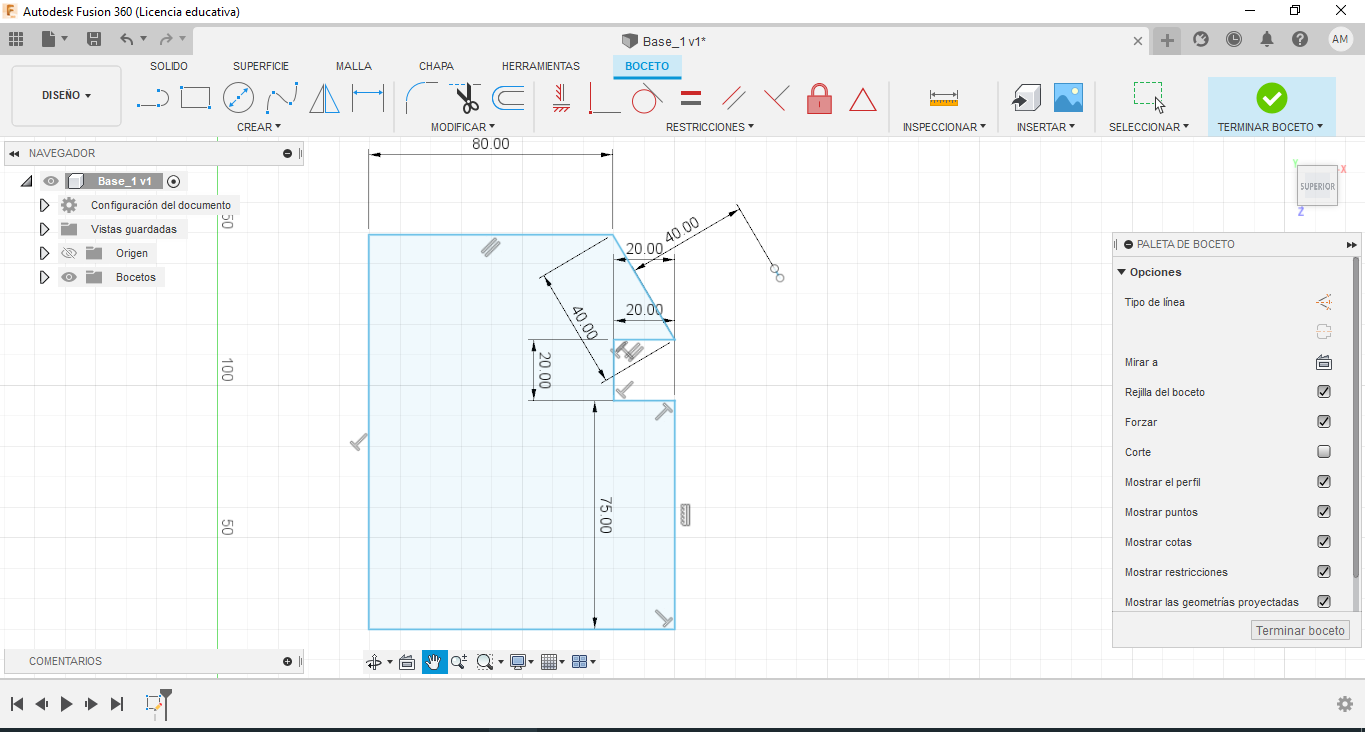The image size is (1365, 732).
Task: Select the Circle sketch tool
Action: tap(238, 98)
